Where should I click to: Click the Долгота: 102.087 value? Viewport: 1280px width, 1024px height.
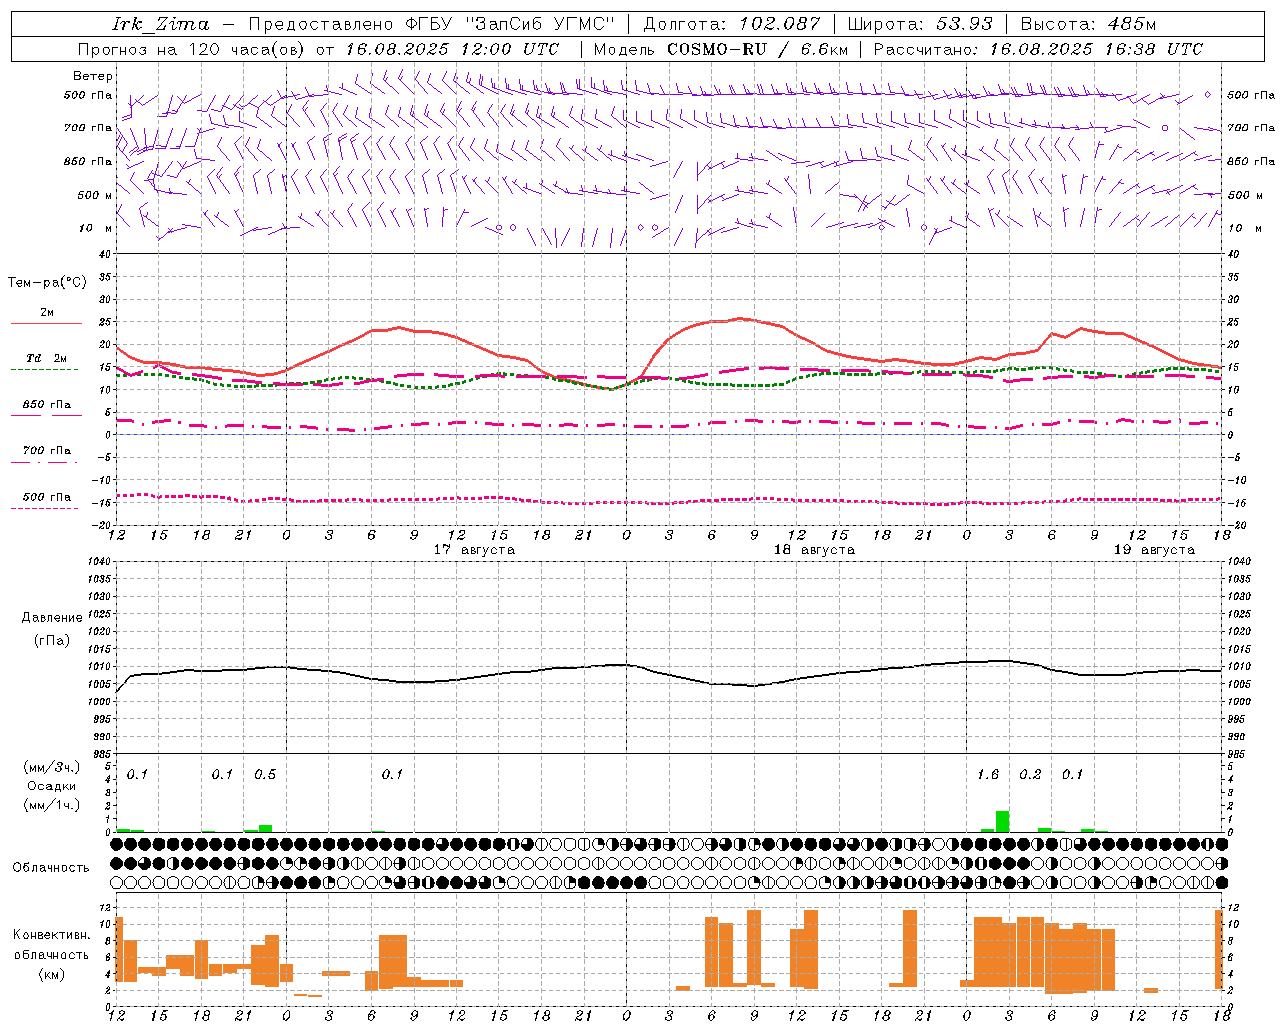pyautogui.click(x=731, y=24)
